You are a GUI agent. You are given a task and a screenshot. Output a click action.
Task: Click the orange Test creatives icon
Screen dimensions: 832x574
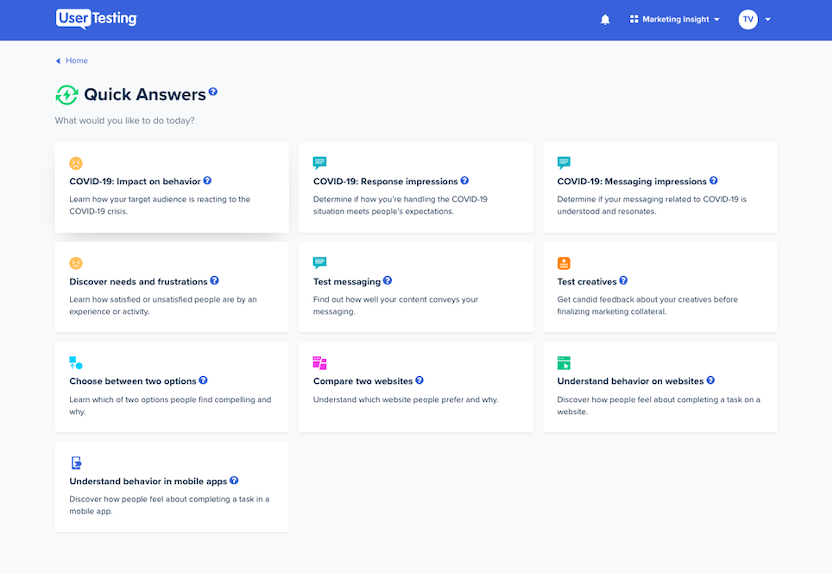[x=564, y=263]
